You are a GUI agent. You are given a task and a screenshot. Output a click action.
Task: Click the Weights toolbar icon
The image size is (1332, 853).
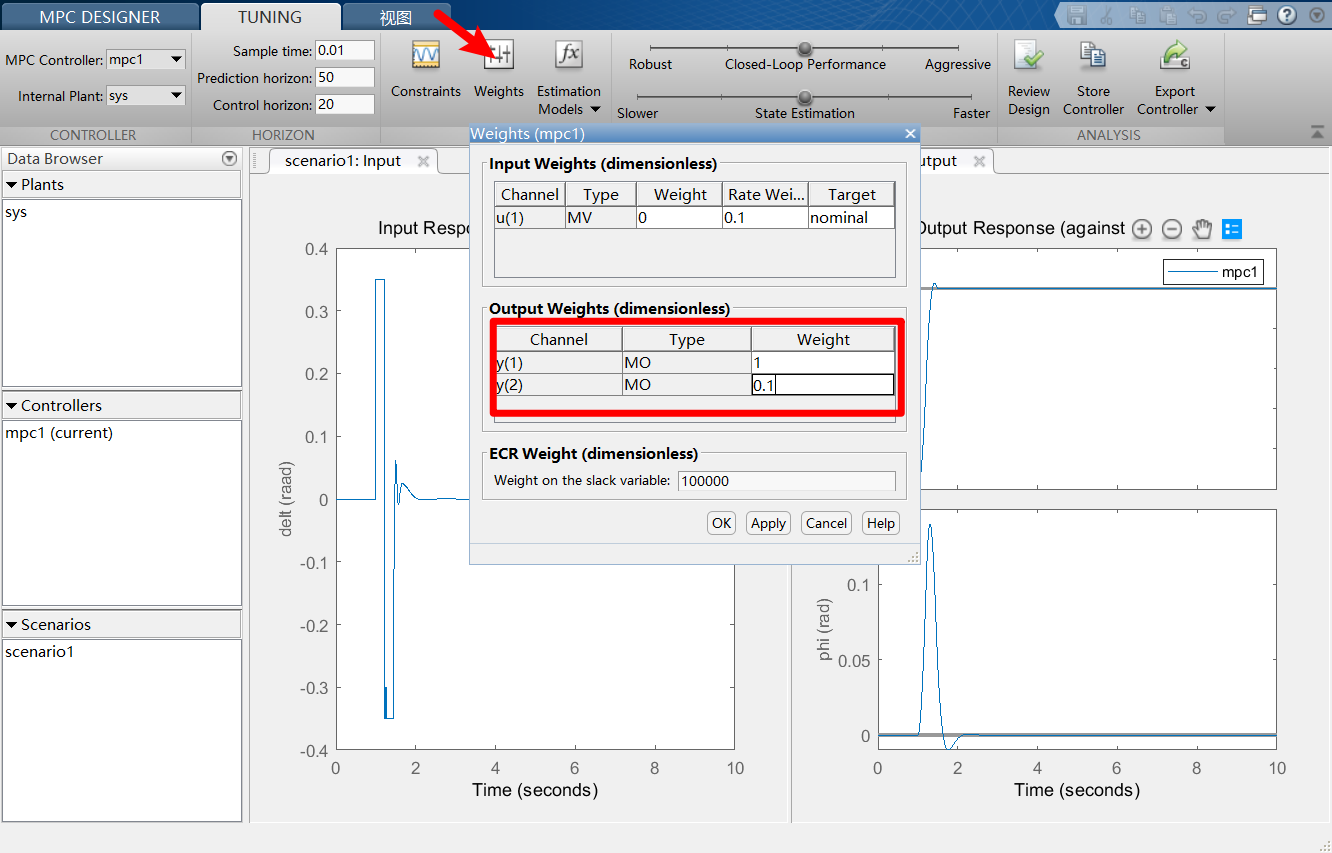click(x=499, y=55)
